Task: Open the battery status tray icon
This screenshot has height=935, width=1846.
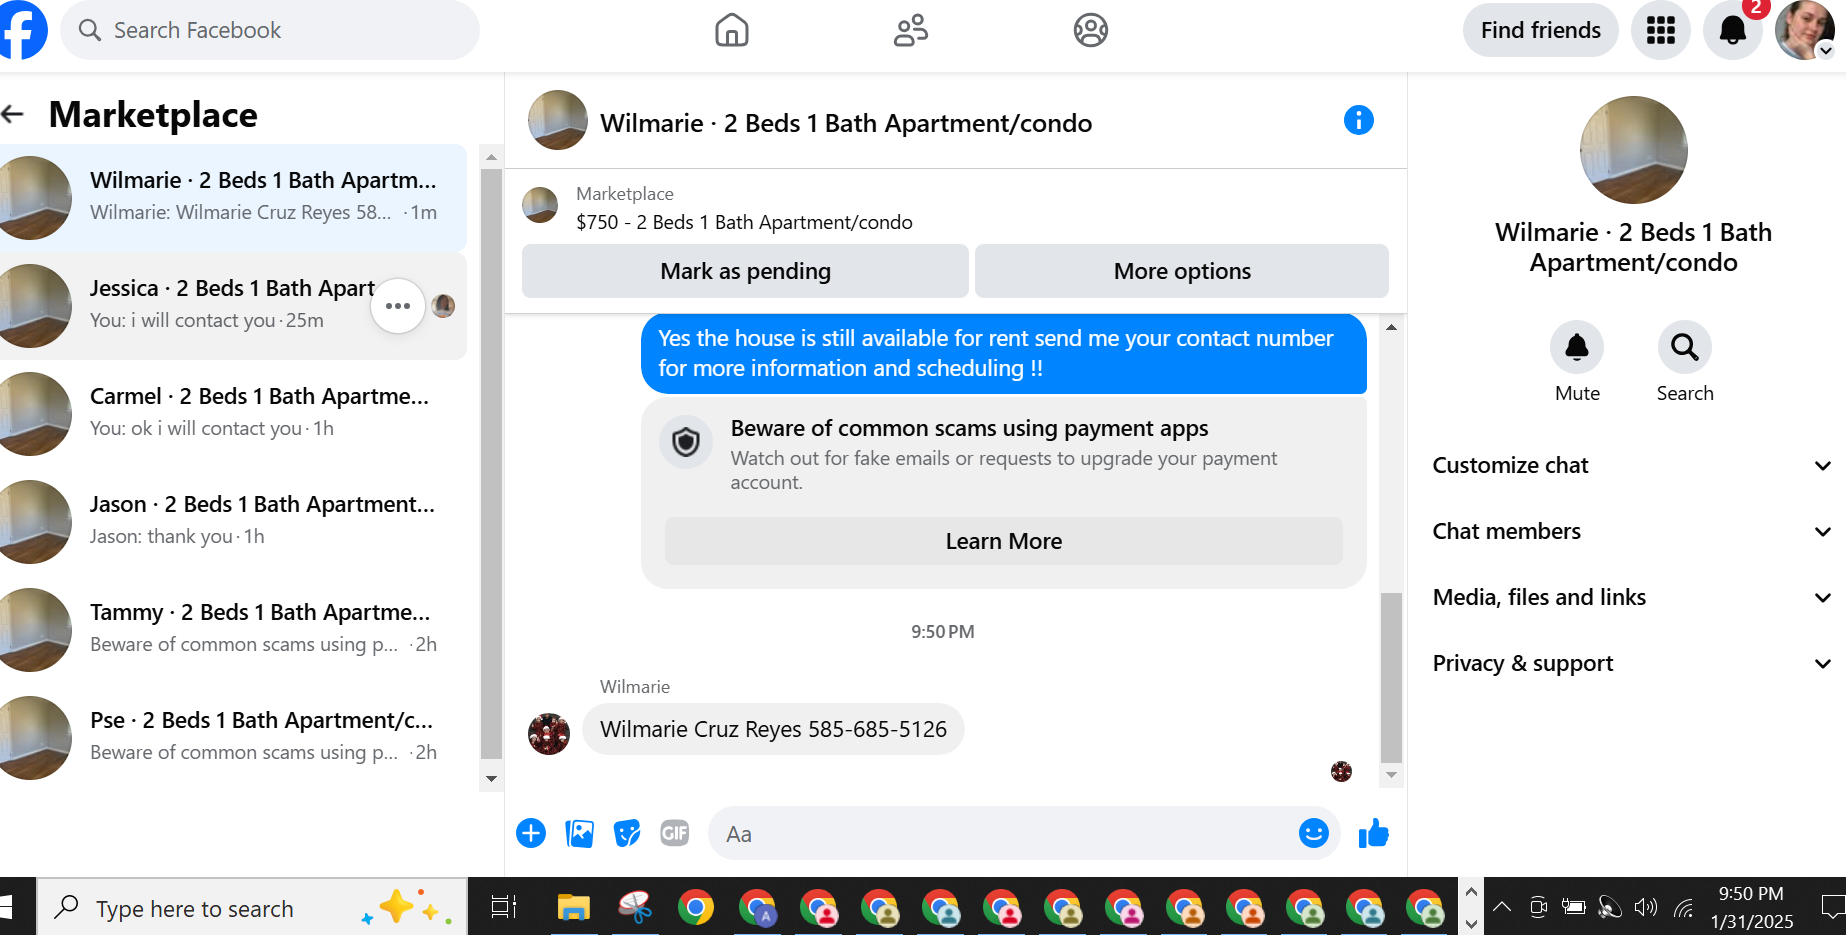Action: tap(1573, 908)
